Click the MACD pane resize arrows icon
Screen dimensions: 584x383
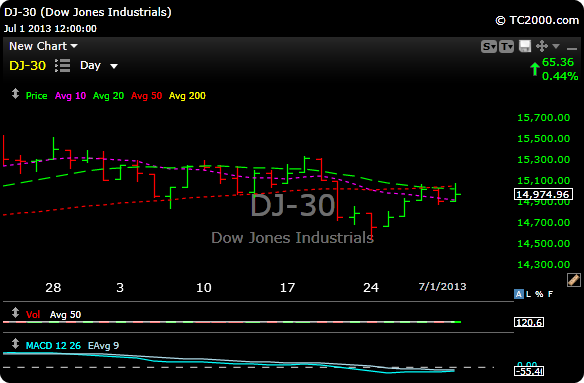(15, 343)
